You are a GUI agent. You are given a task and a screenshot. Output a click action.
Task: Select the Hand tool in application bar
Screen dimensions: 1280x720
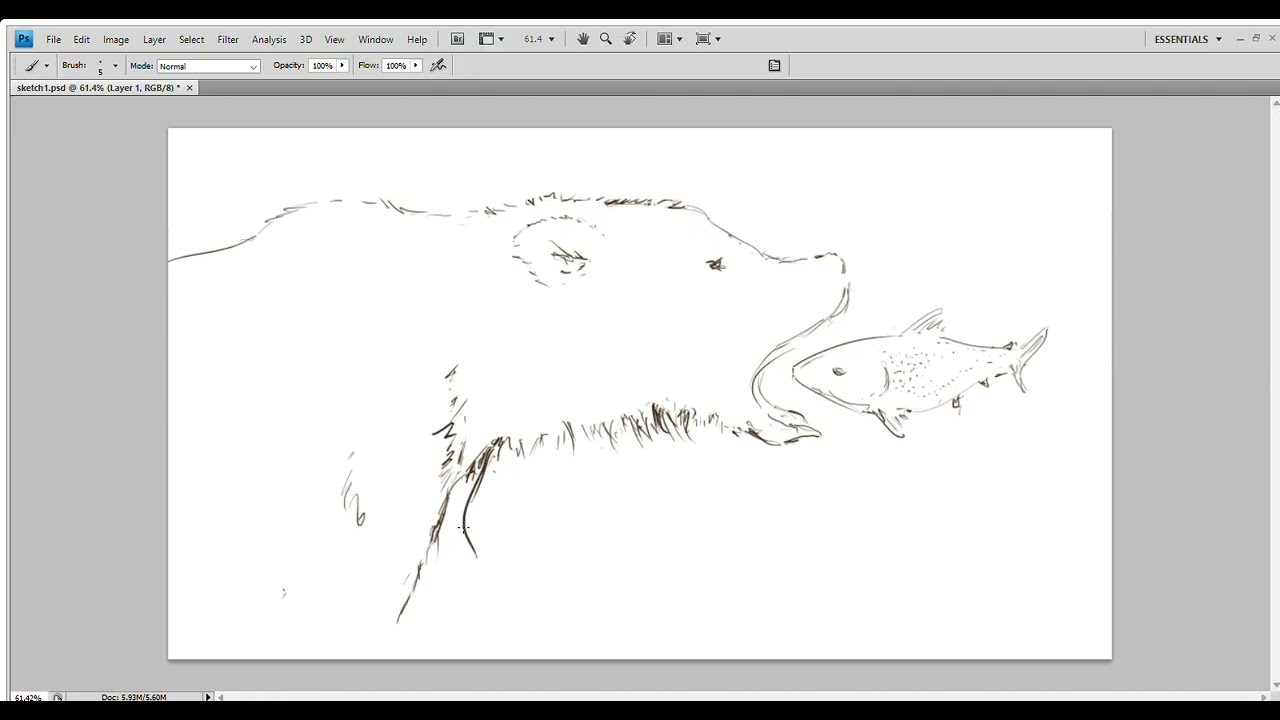click(x=583, y=39)
